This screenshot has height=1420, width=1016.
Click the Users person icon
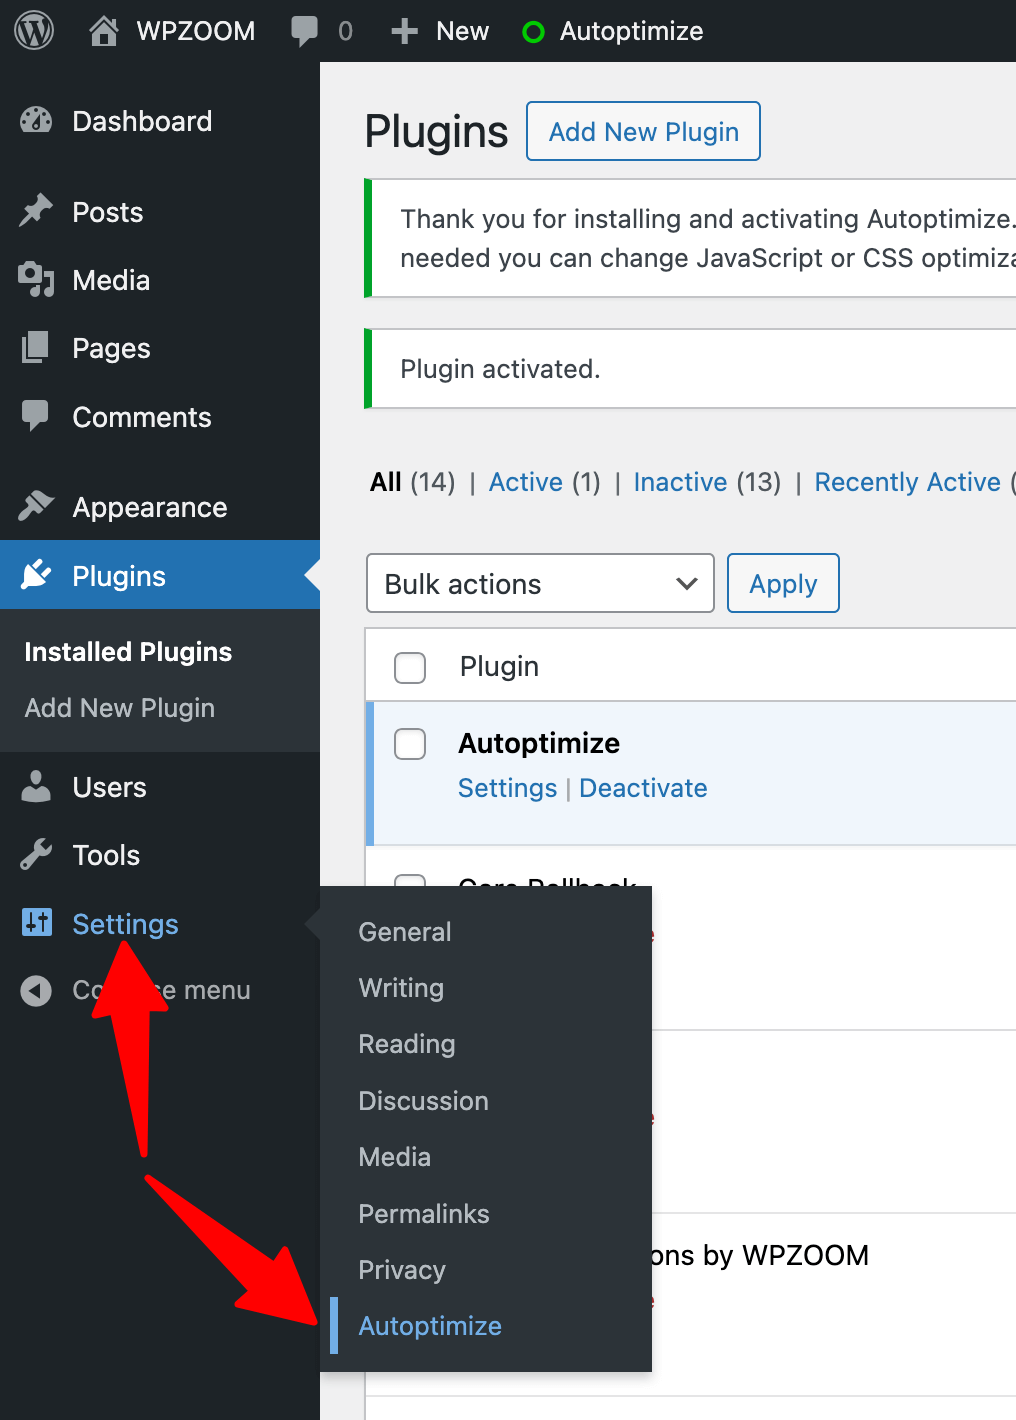[36, 787]
